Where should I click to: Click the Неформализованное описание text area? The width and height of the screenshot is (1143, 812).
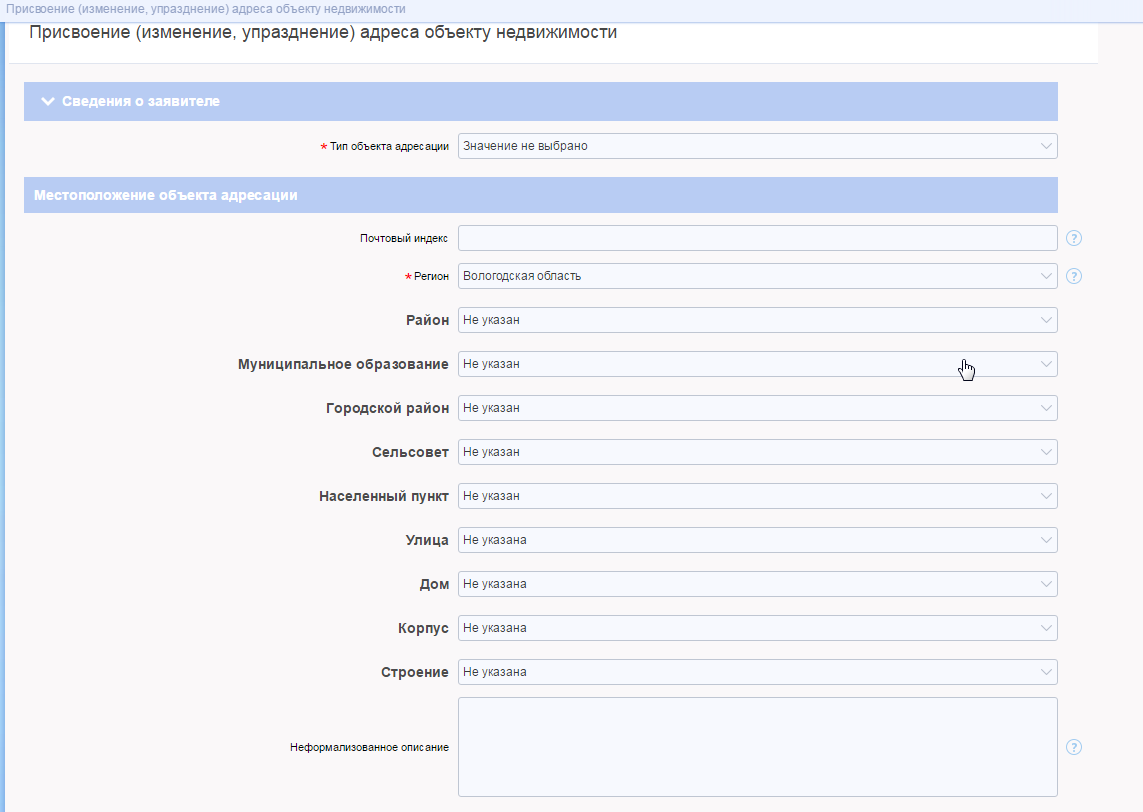(x=757, y=747)
